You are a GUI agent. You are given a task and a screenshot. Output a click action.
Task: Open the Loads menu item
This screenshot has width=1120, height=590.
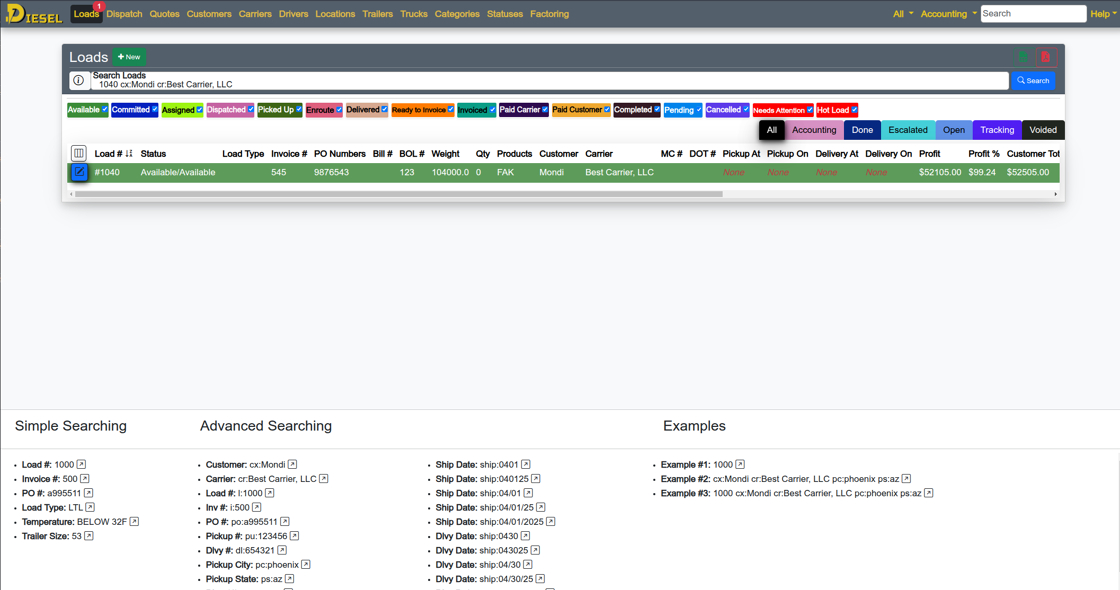(86, 14)
